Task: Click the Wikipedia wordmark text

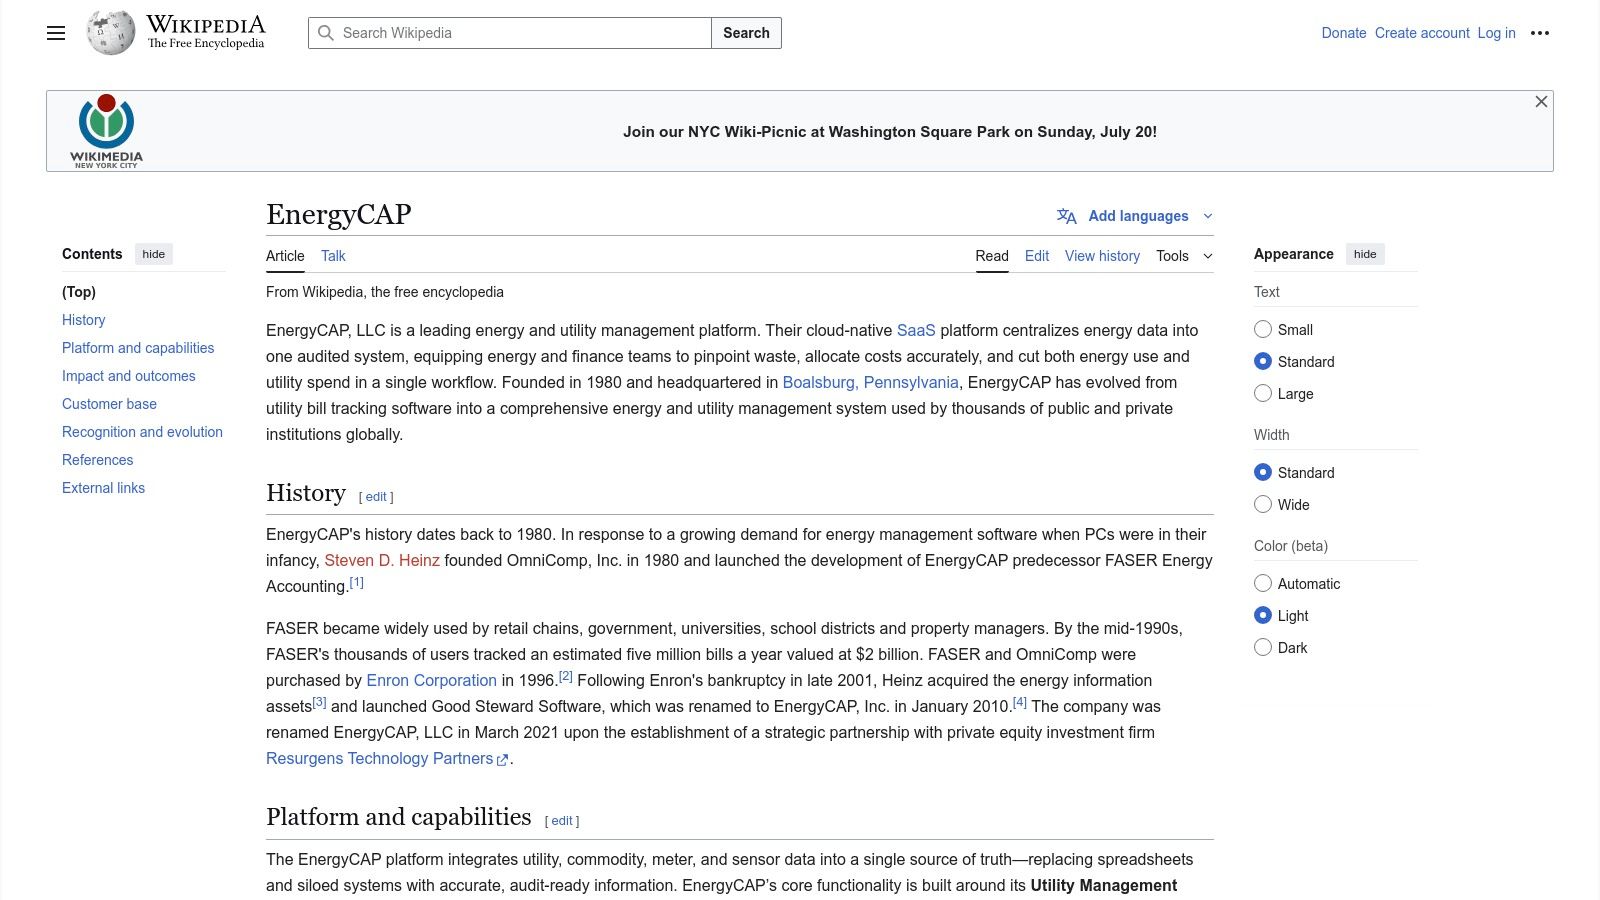Action: tap(206, 24)
